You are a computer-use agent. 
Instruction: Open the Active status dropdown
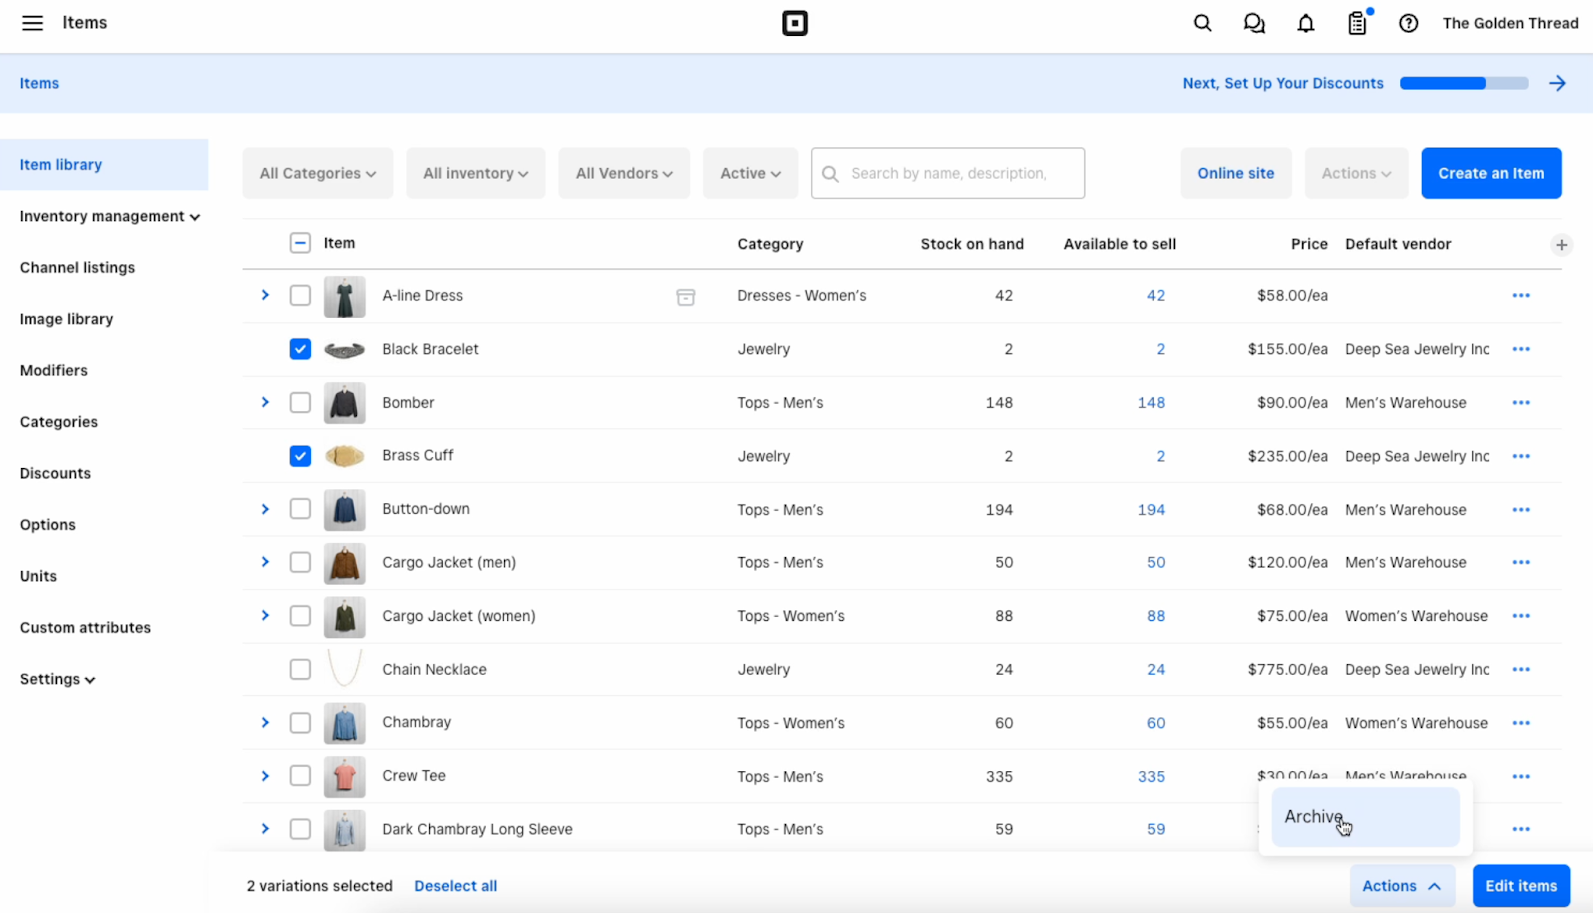tap(750, 173)
